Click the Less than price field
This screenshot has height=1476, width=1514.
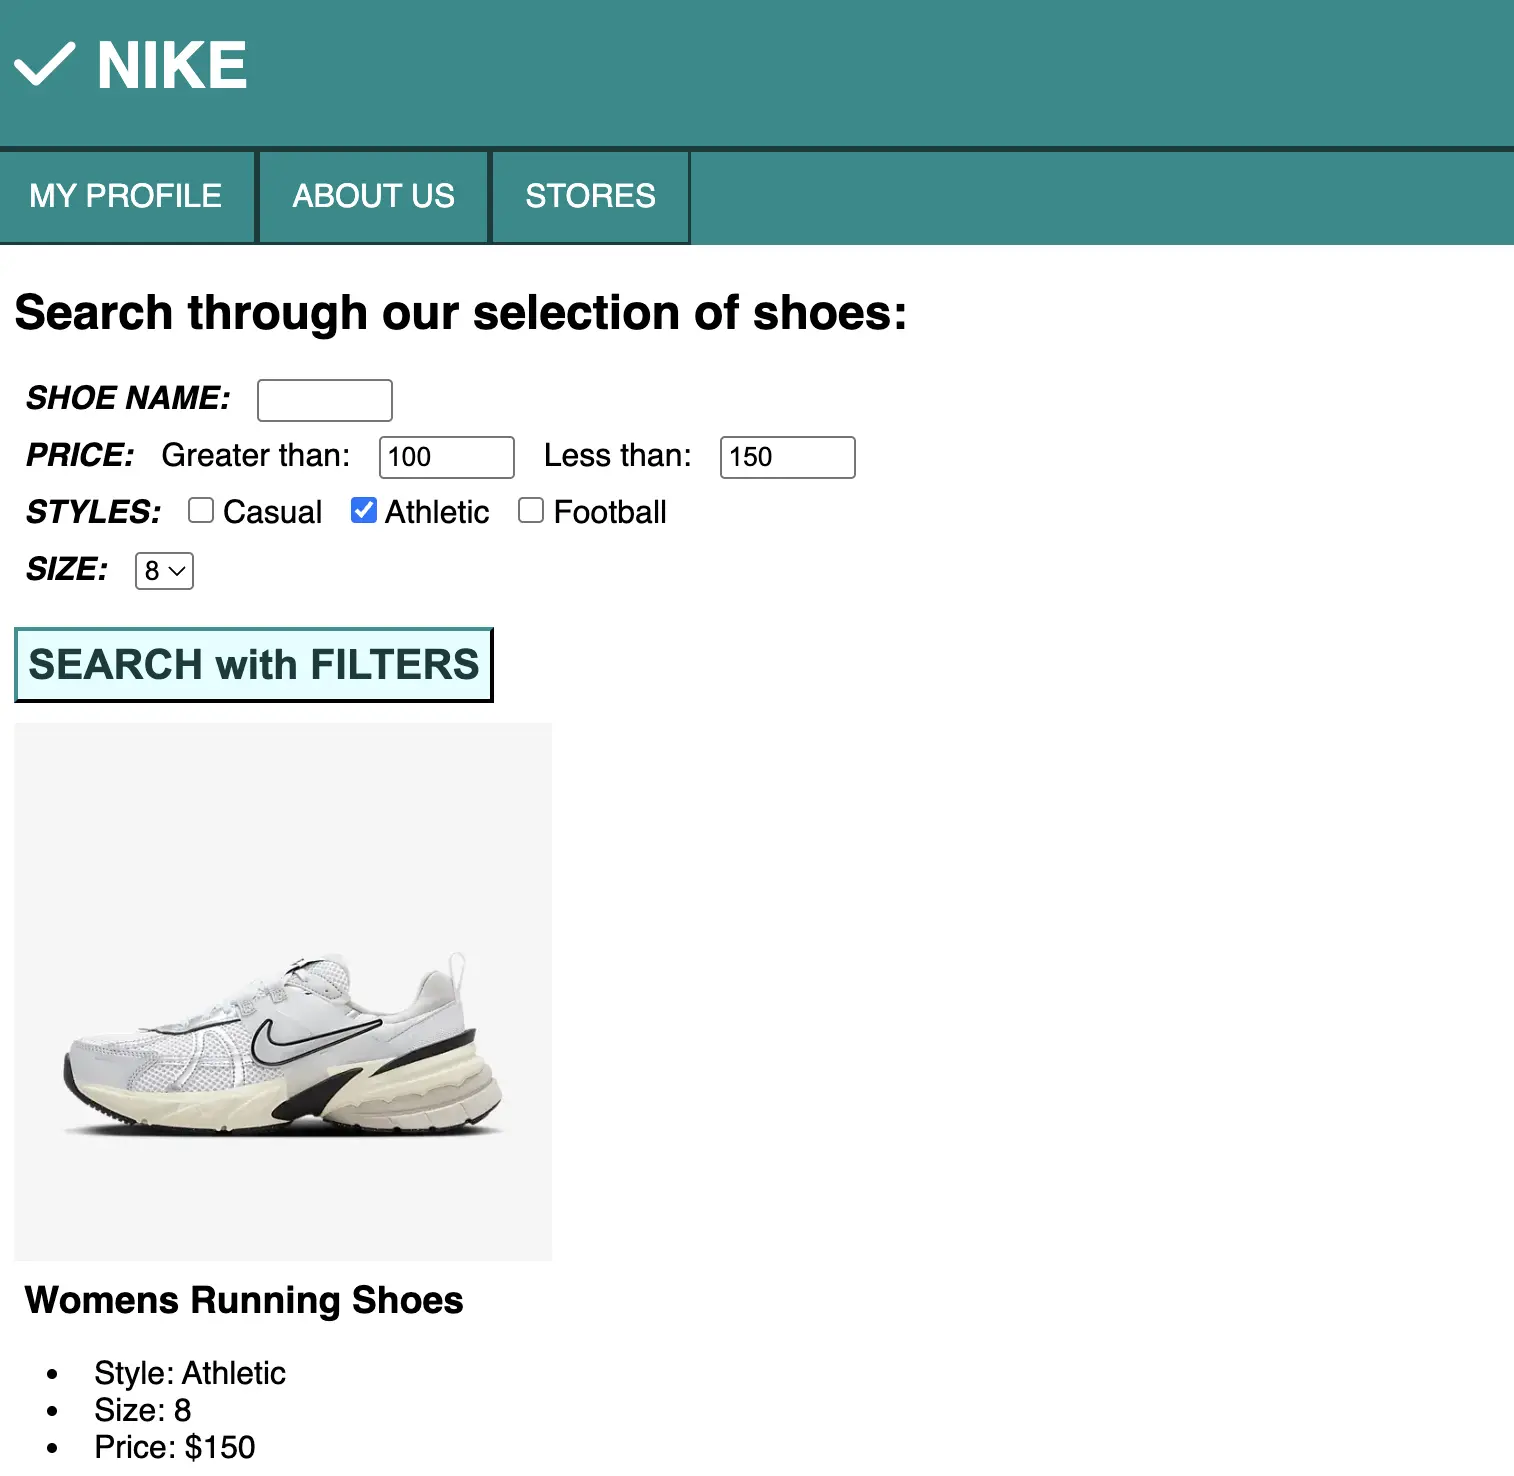(x=788, y=457)
